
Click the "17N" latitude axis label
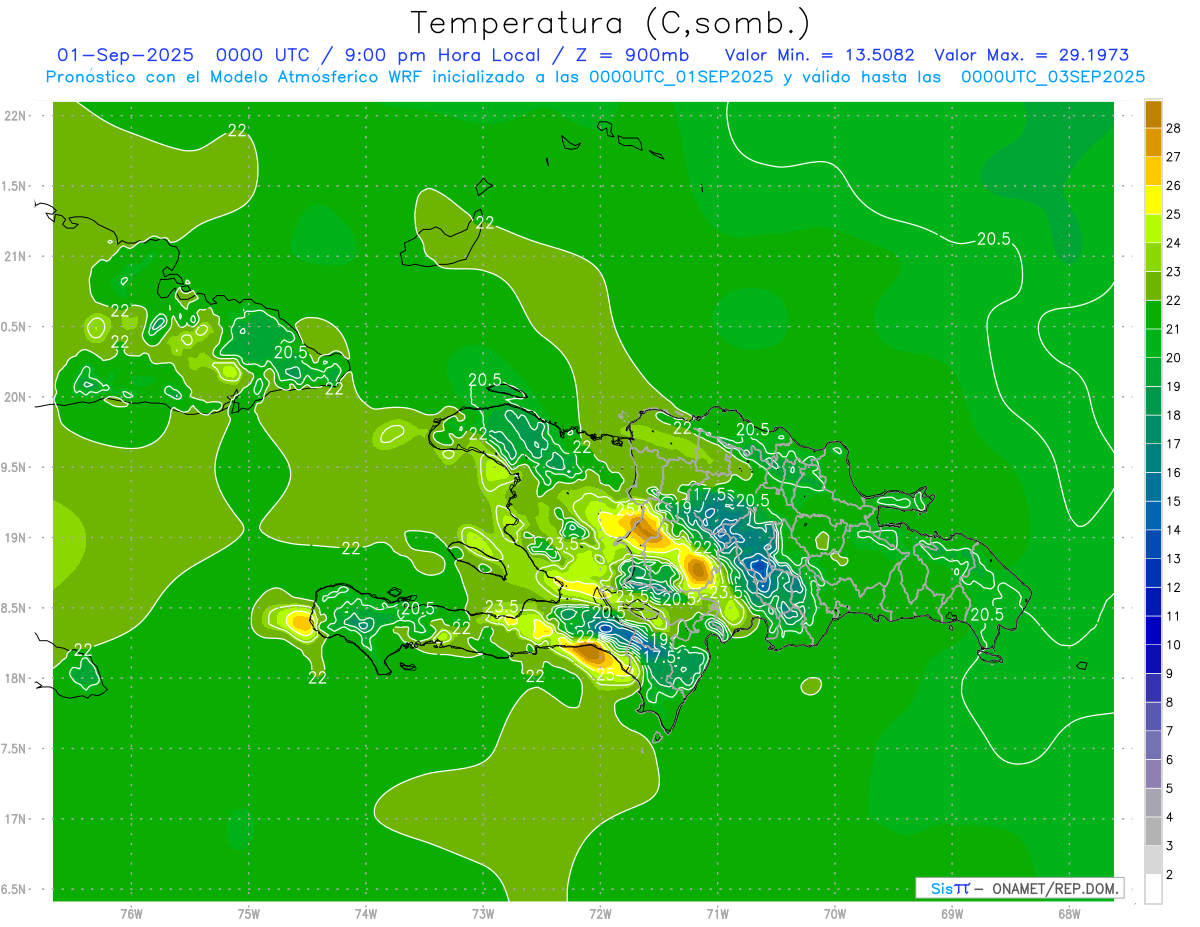pos(16,819)
